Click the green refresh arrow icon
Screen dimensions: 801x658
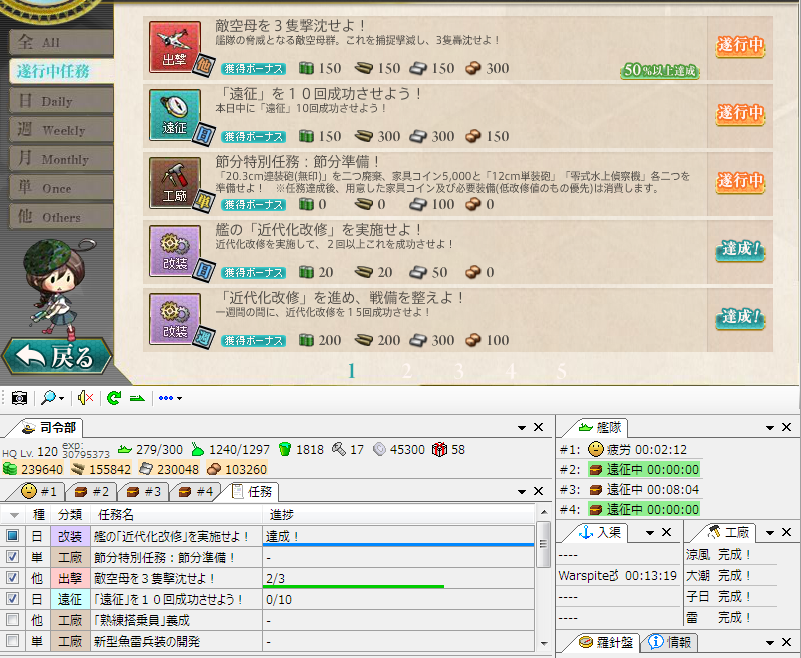(114, 398)
